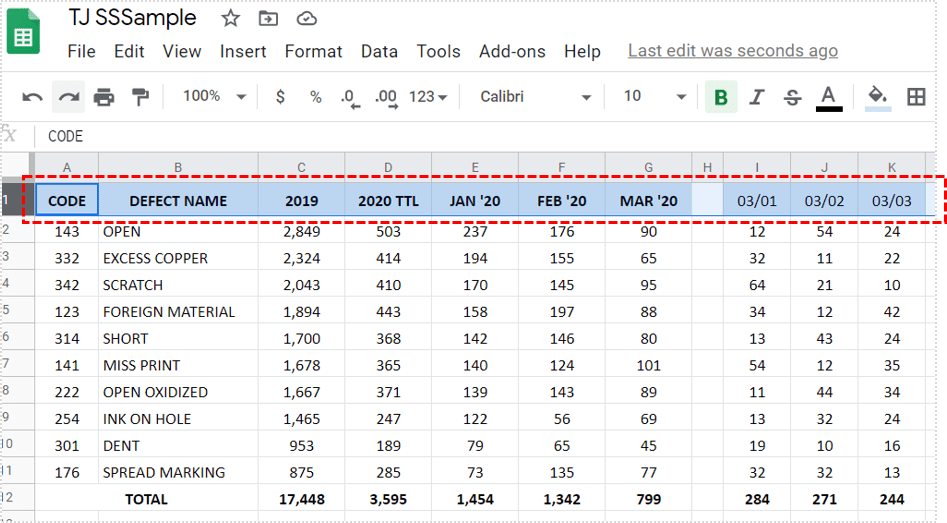The height and width of the screenshot is (523, 947).
Task: Open the zoom 100% dropdown
Action: coord(214,96)
